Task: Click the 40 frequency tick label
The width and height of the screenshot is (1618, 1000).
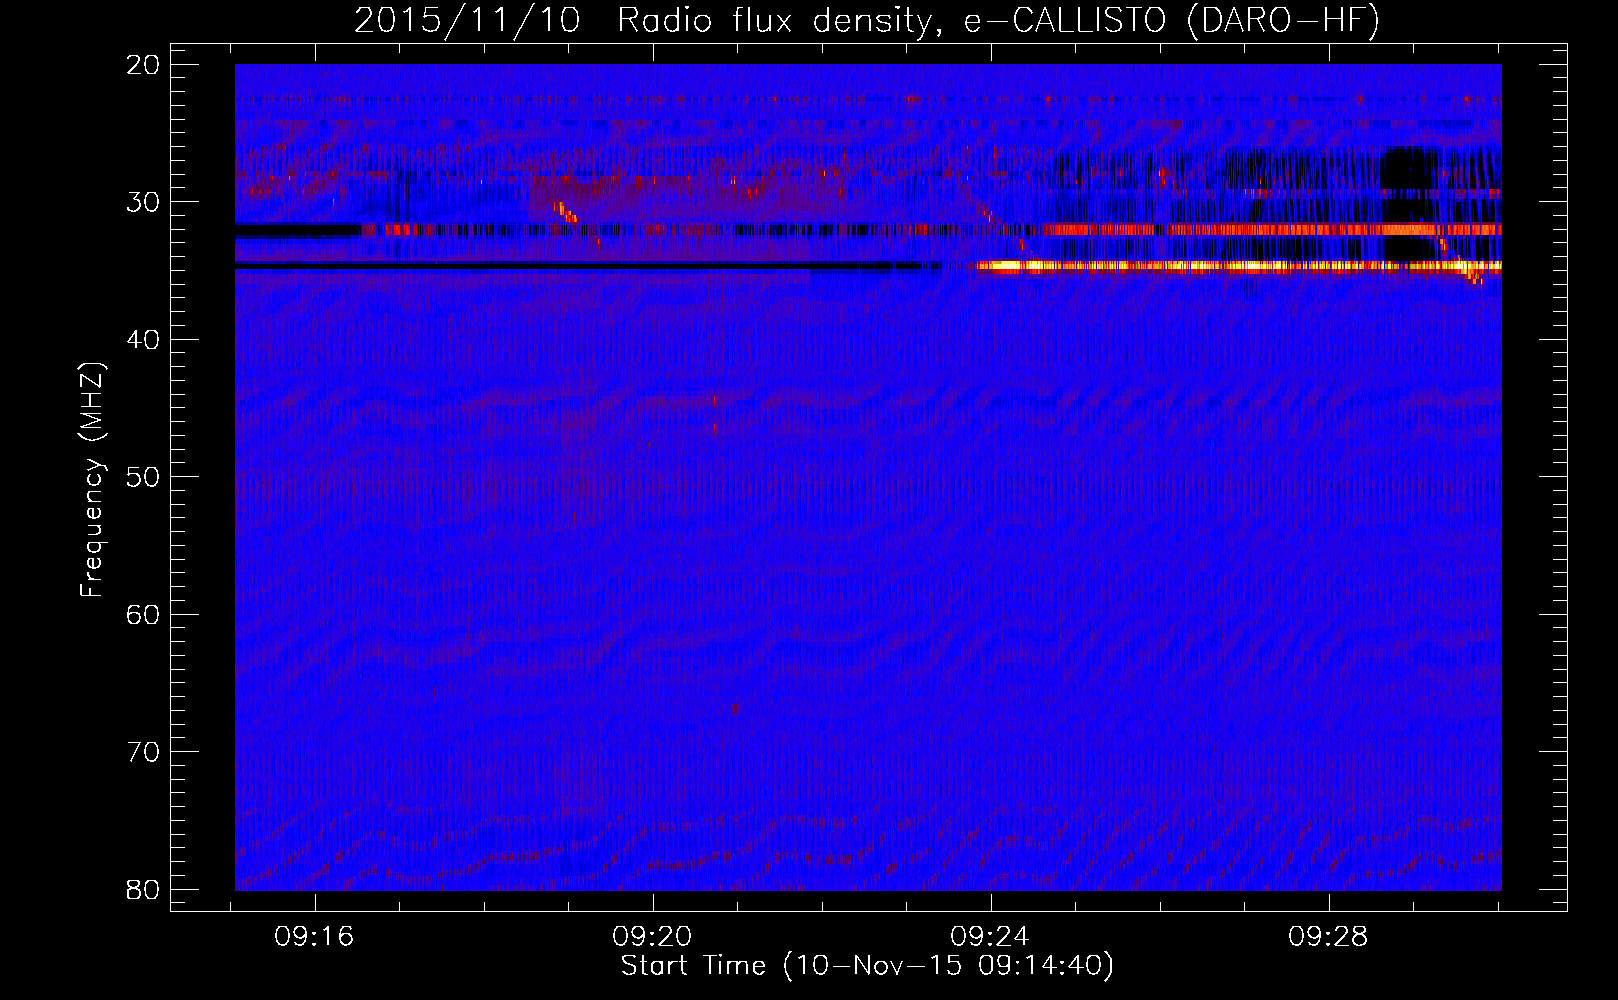Action: [143, 339]
